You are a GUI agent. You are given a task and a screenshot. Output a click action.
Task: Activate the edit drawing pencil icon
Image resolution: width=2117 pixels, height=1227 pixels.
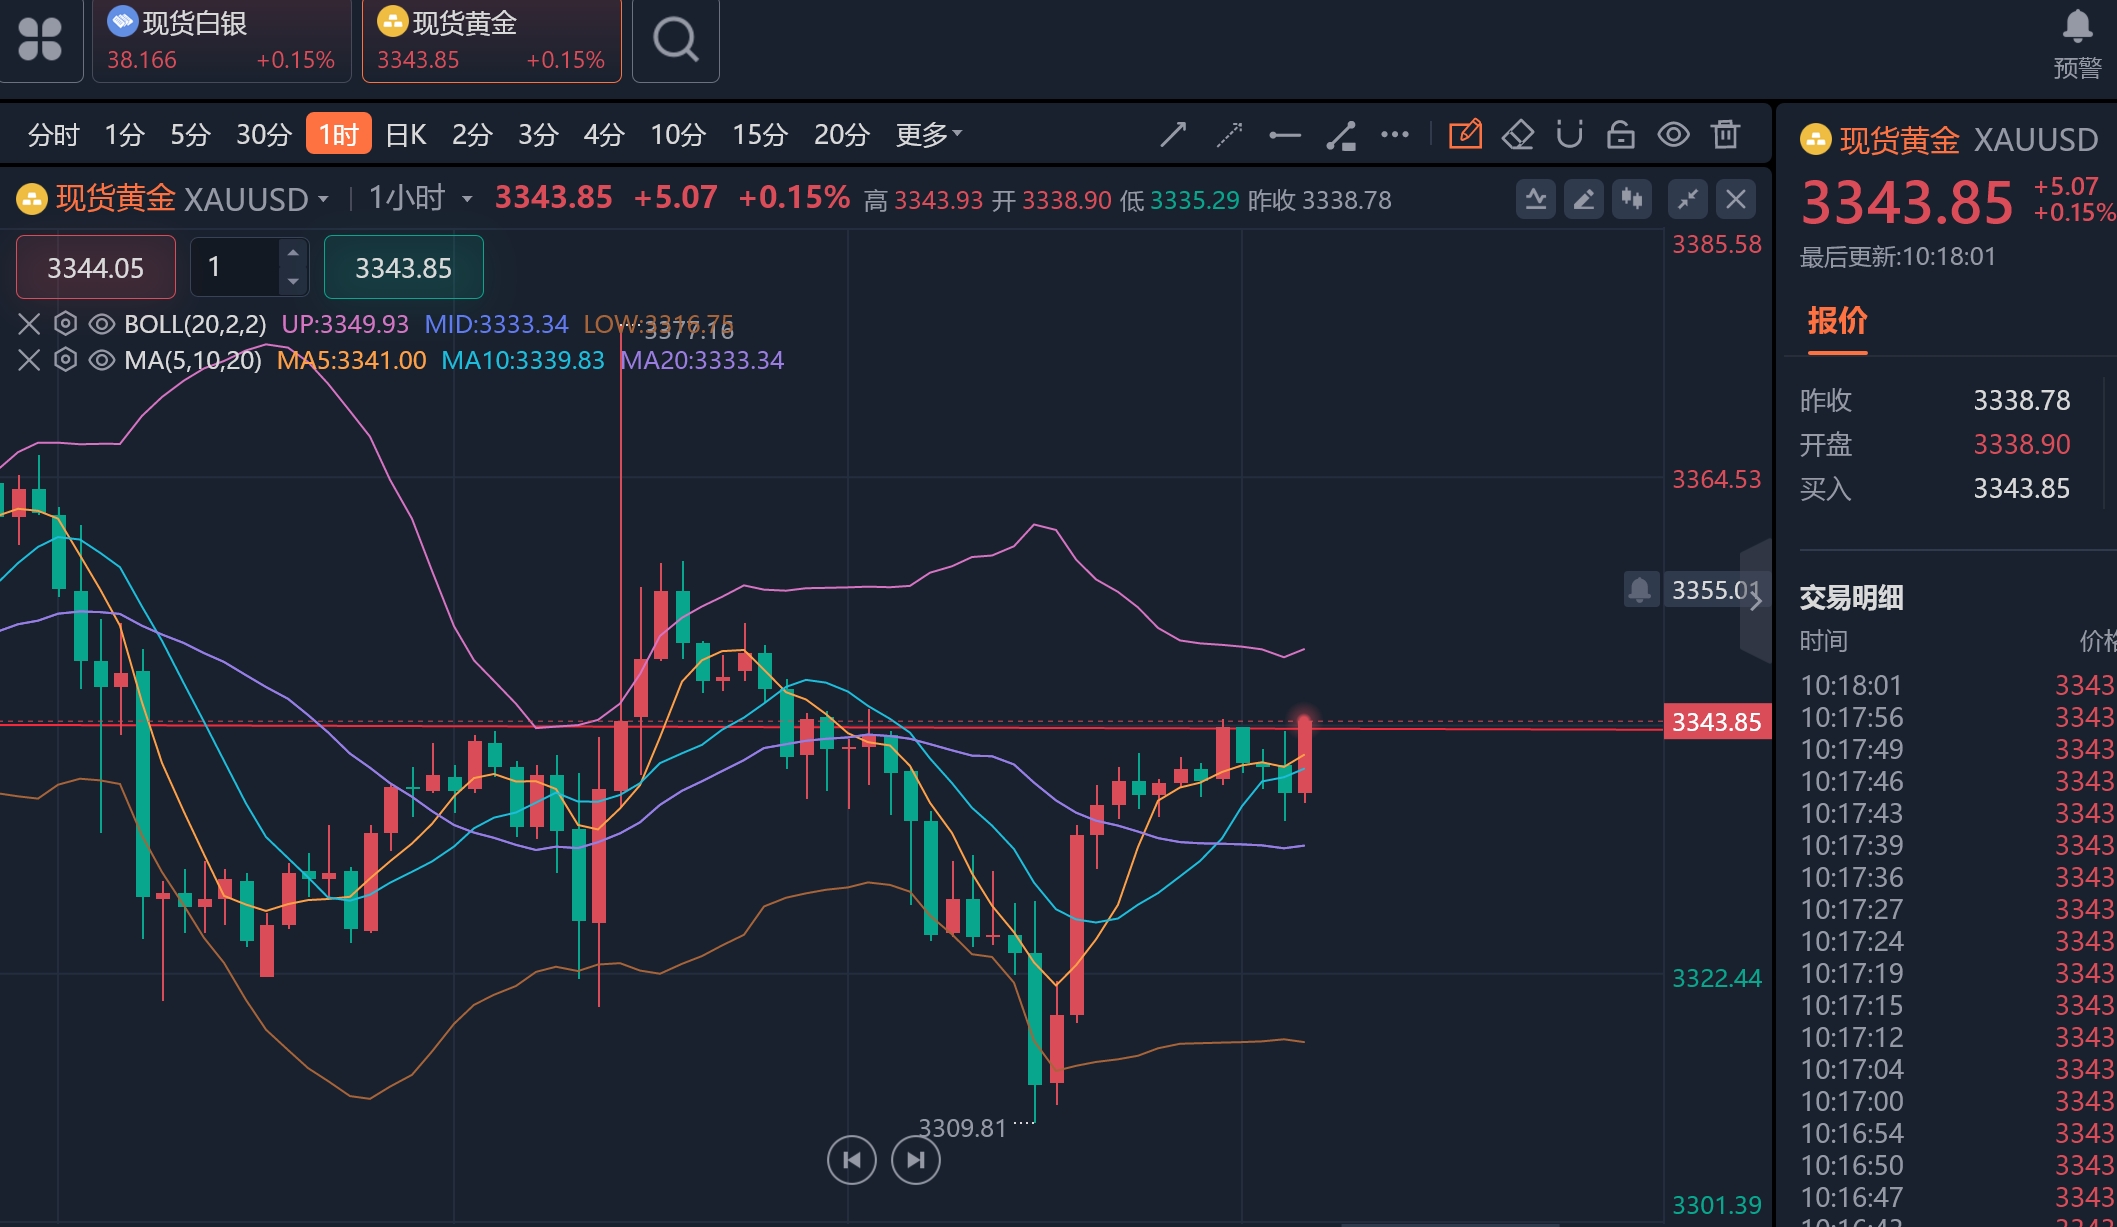[1465, 134]
